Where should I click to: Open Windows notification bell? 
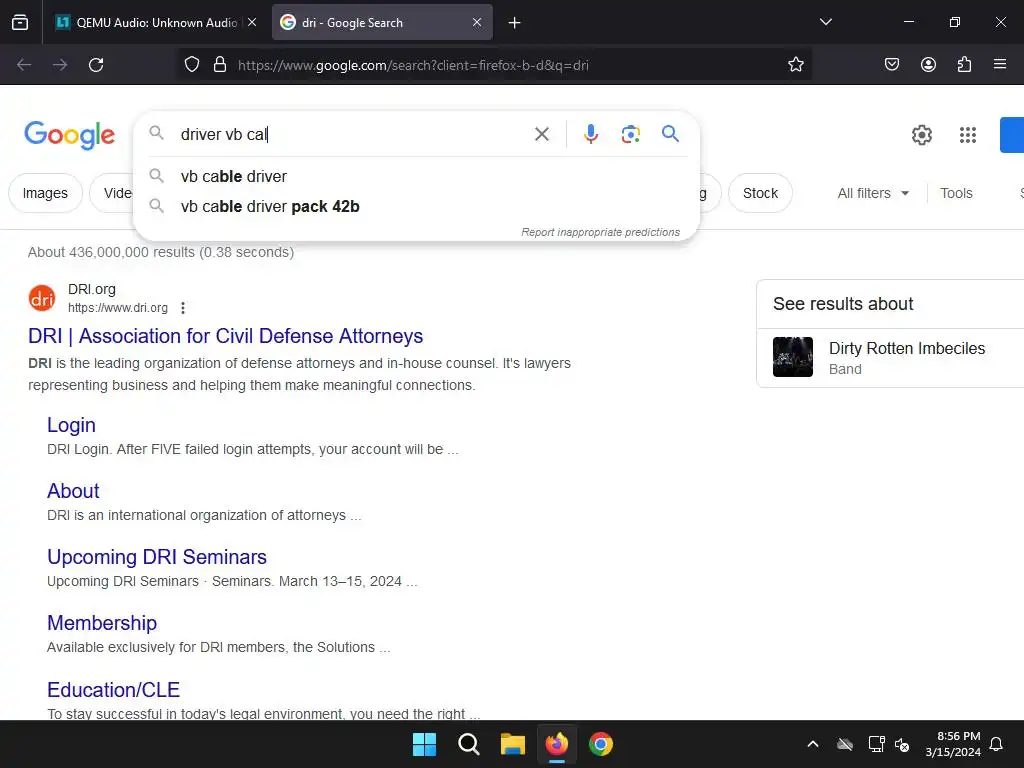[x=997, y=744]
